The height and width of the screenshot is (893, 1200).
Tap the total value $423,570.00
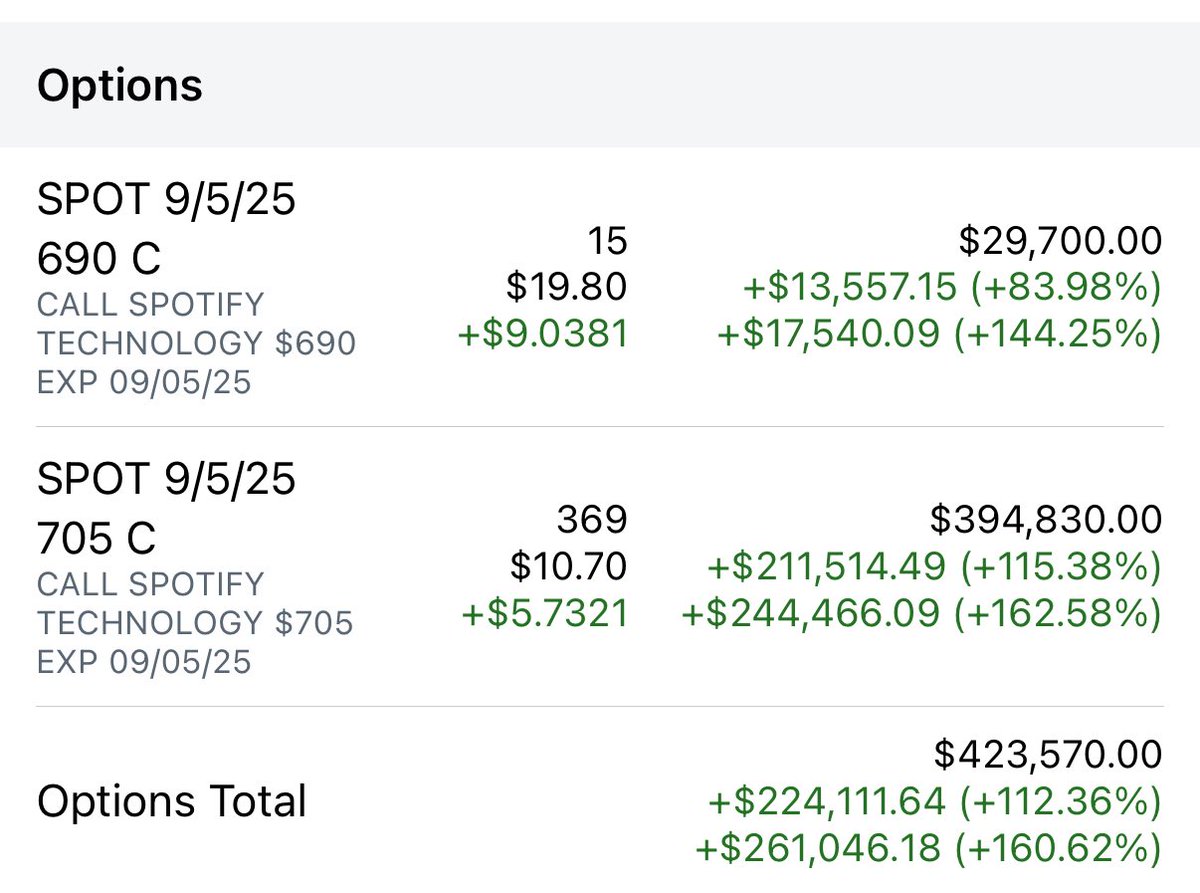(1048, 754)
